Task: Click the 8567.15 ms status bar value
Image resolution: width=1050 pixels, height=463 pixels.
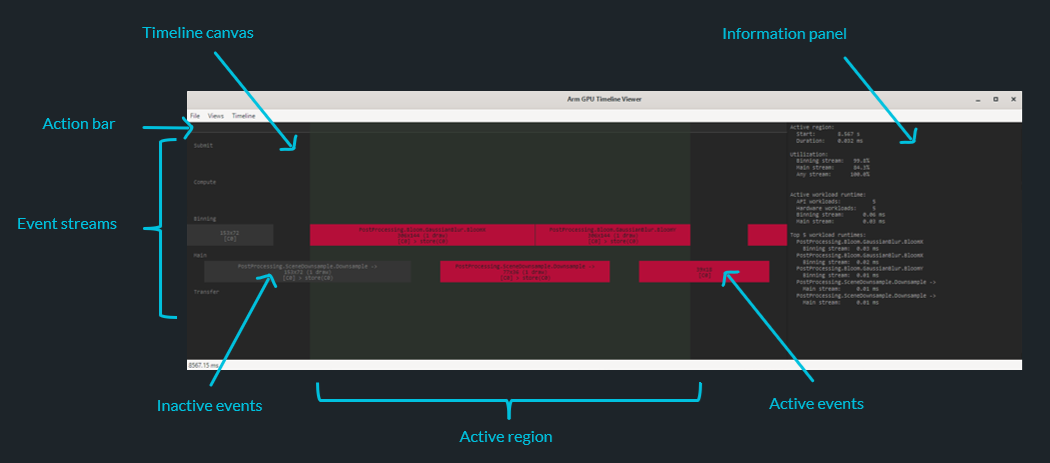Action: 203,365
